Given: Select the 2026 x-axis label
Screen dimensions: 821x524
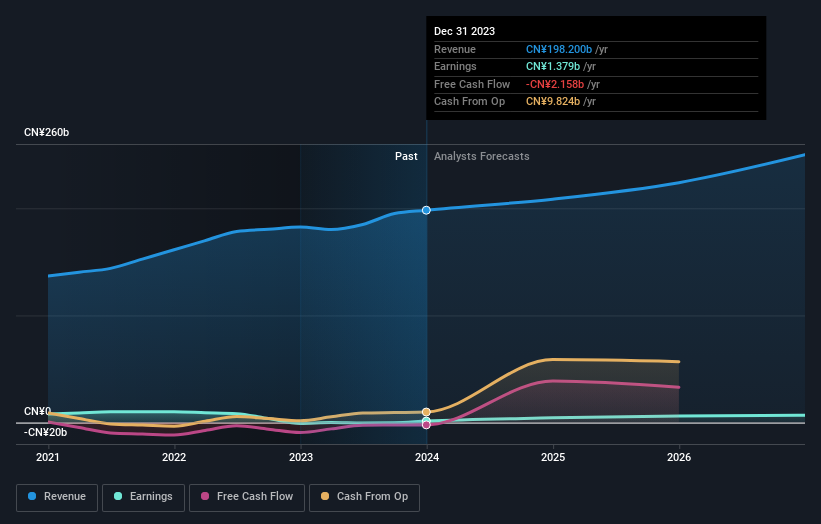Looking at the screenshot, I should [x=679, y=457].
